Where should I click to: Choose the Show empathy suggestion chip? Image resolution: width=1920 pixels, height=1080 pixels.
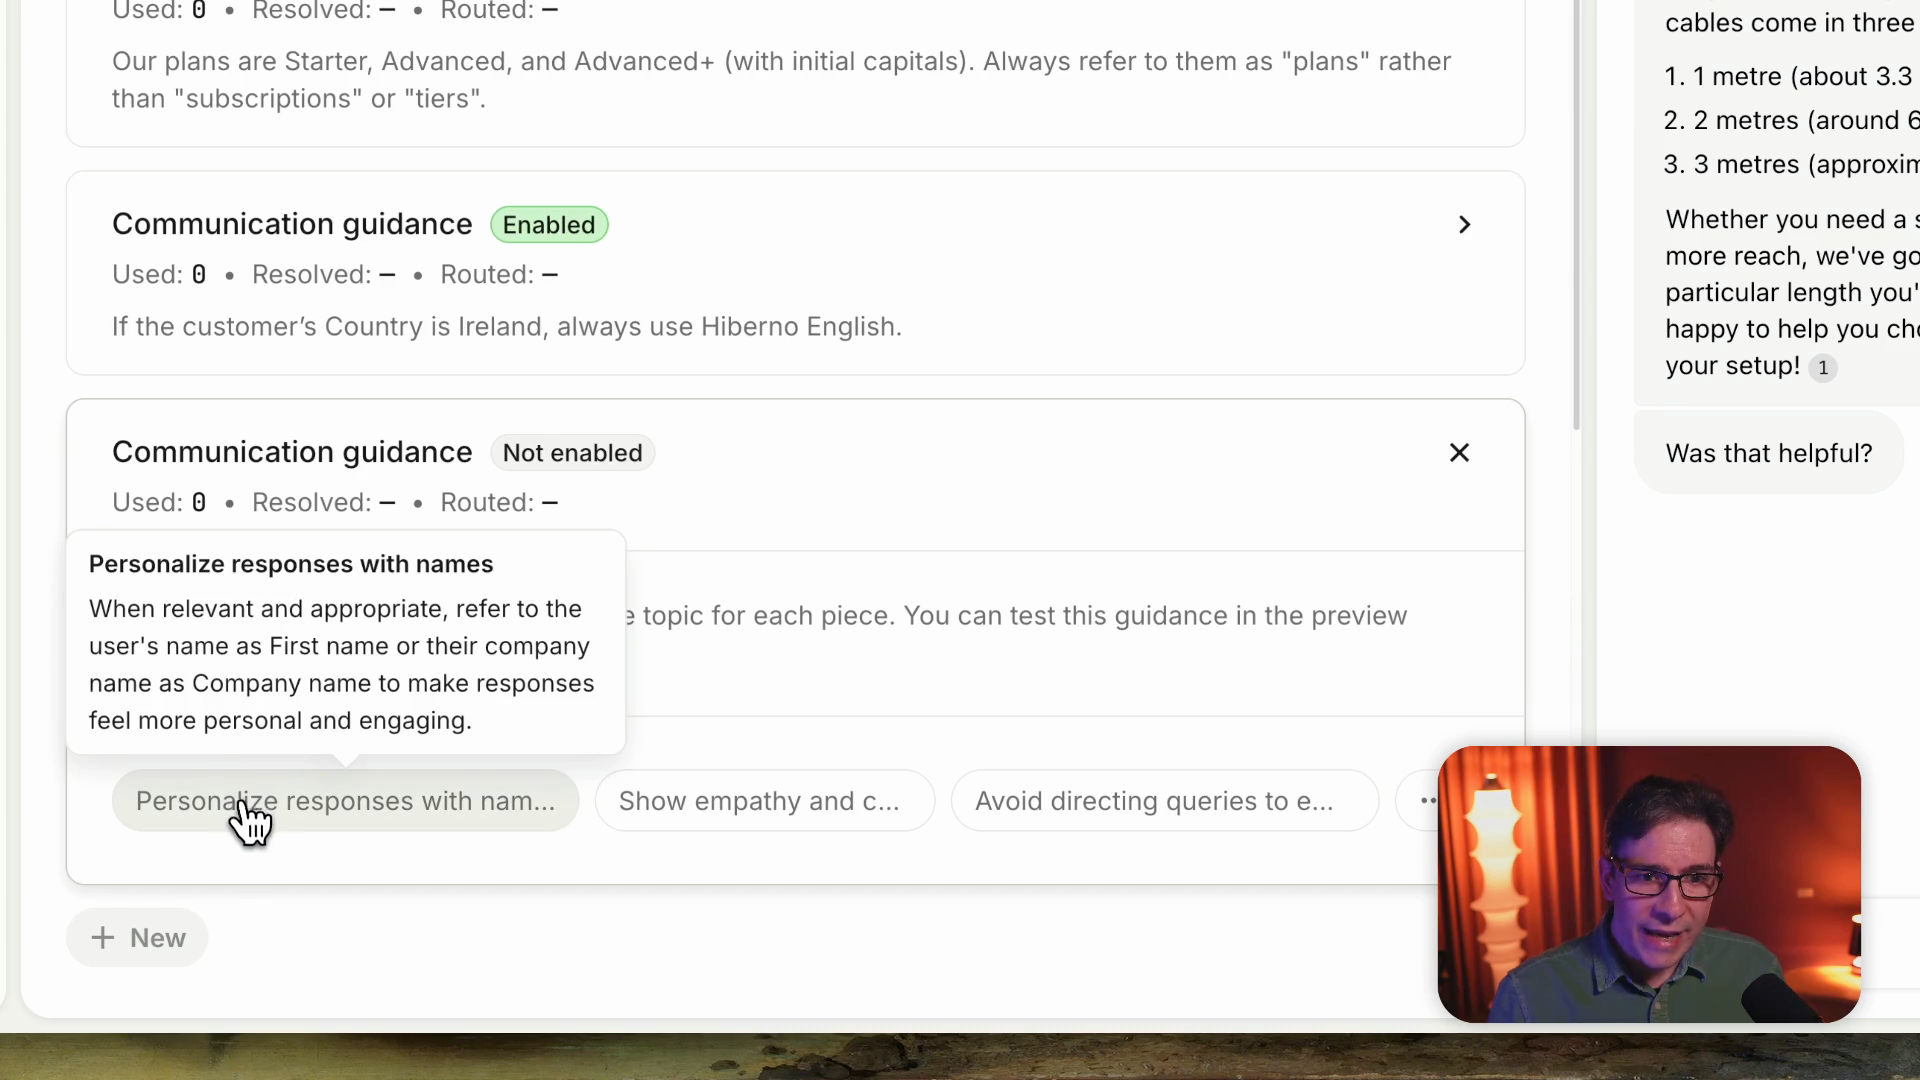coord(764,801)
